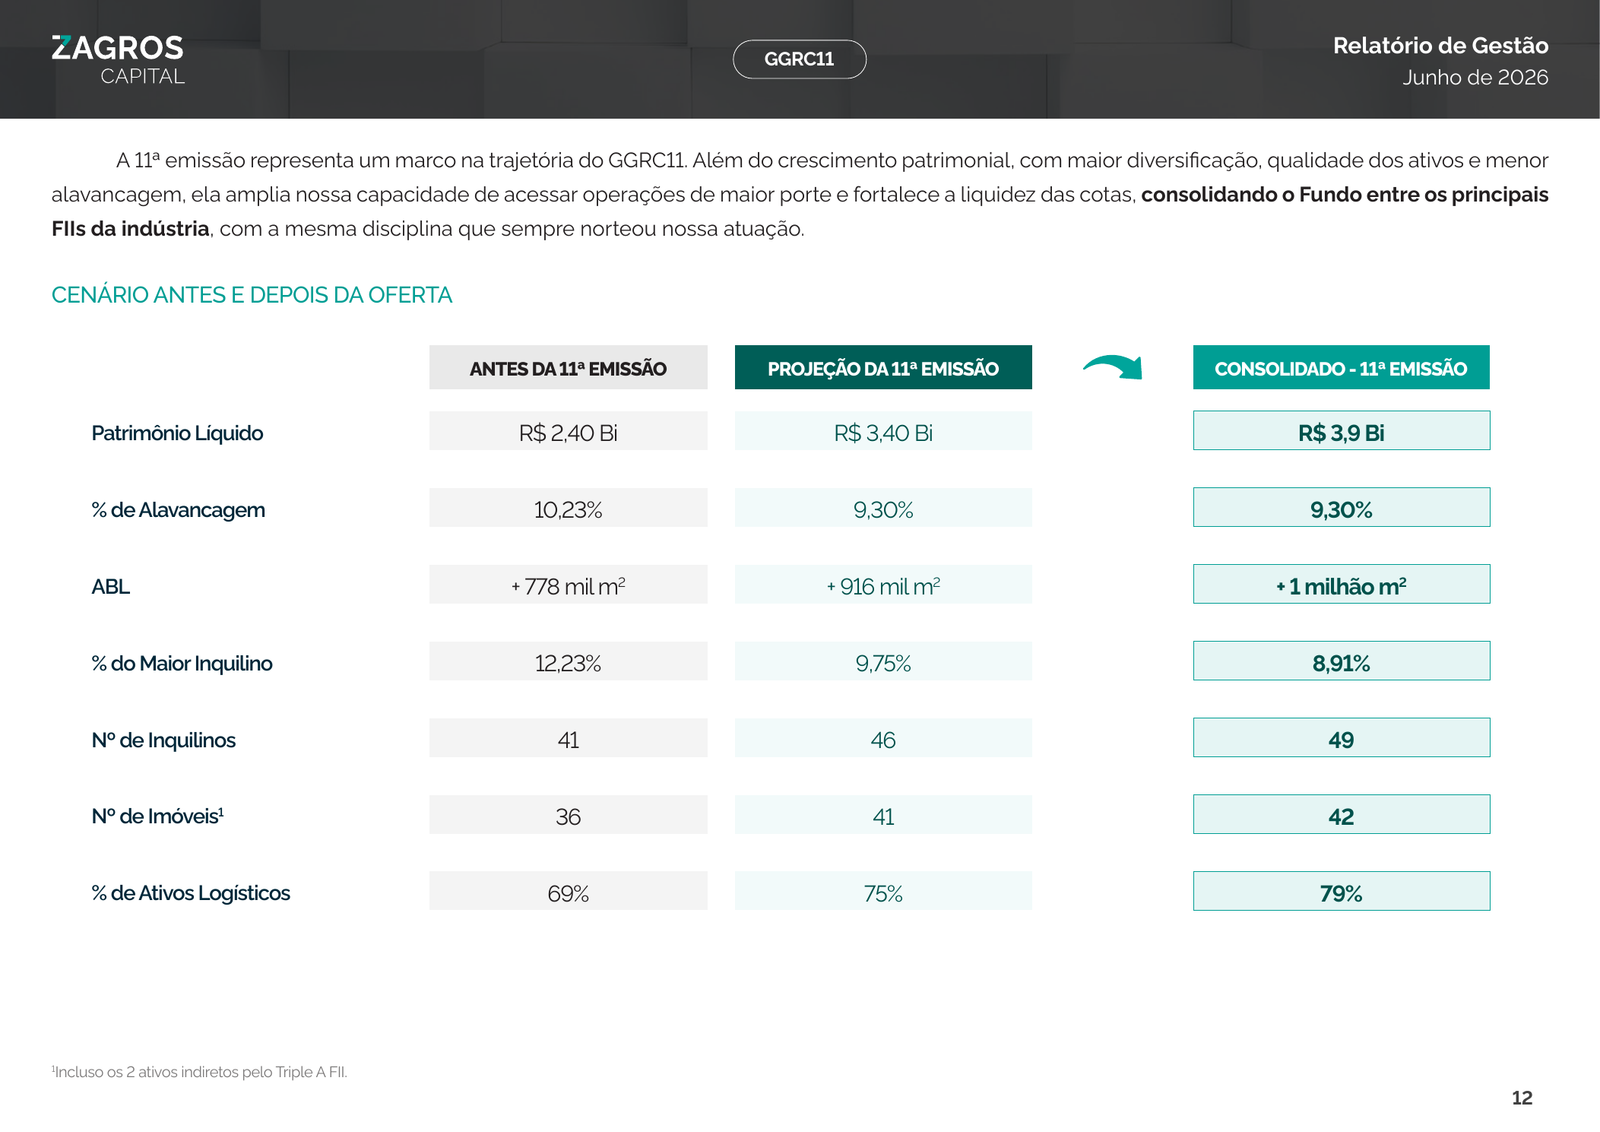The image size is (1600, 1132).
Task: Click the "9,75%" largest tenant value
Action: pyautogui.click(x=883, y=663)
